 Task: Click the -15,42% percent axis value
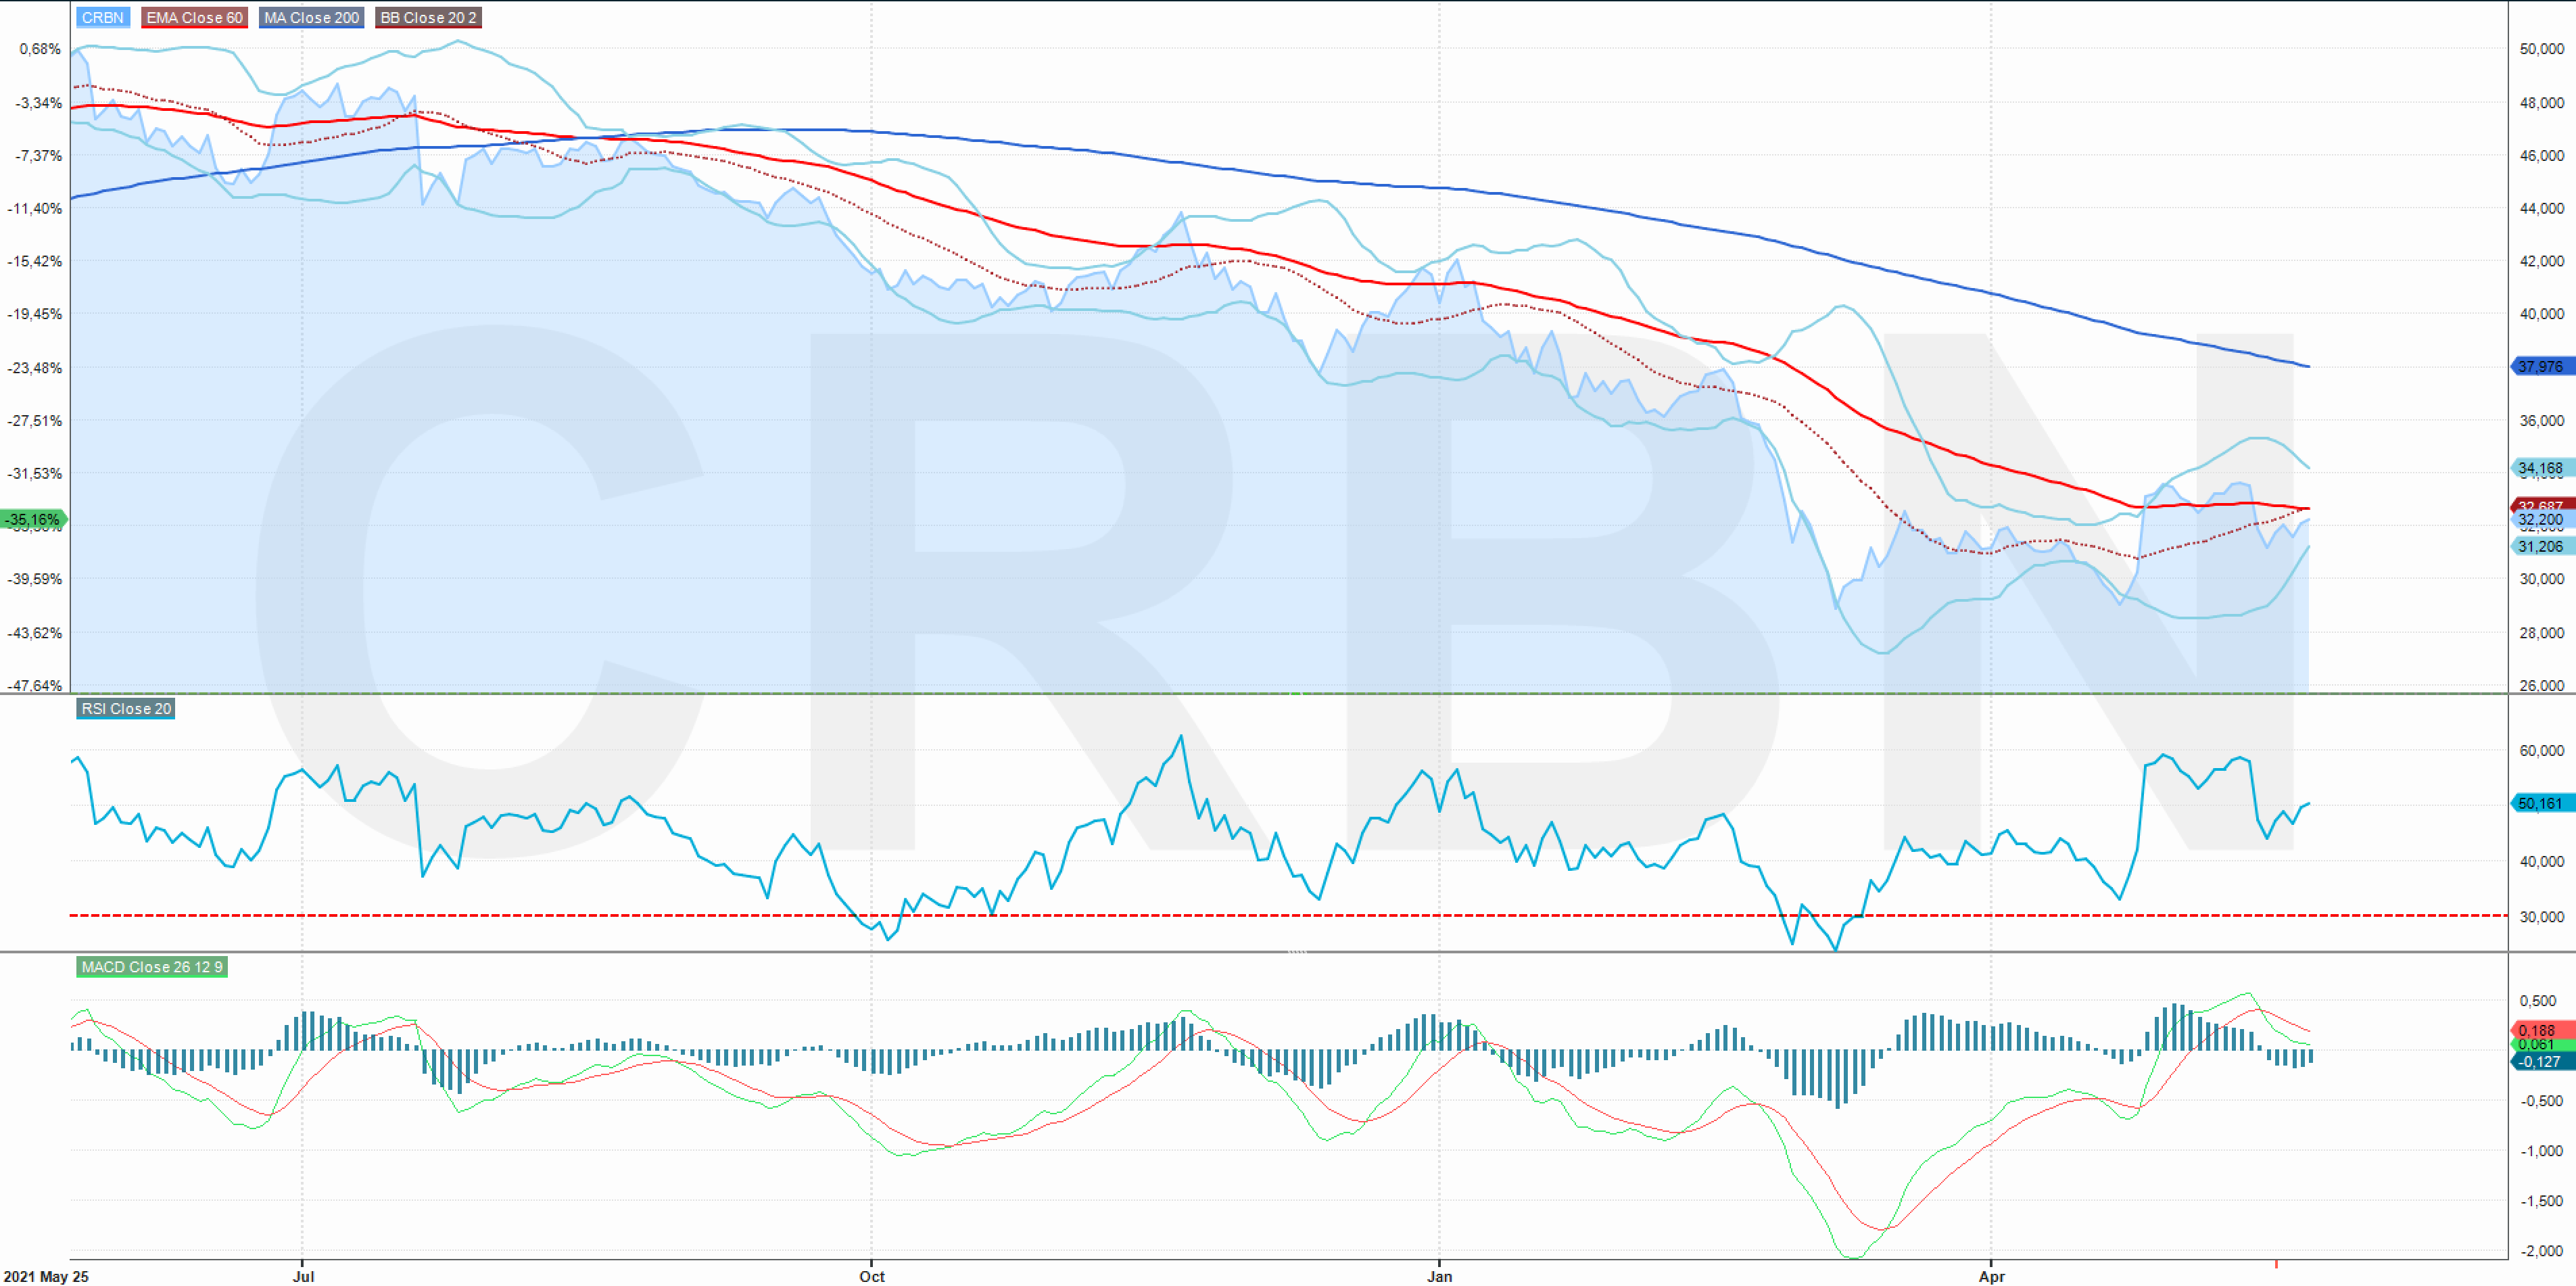point(35,262)
